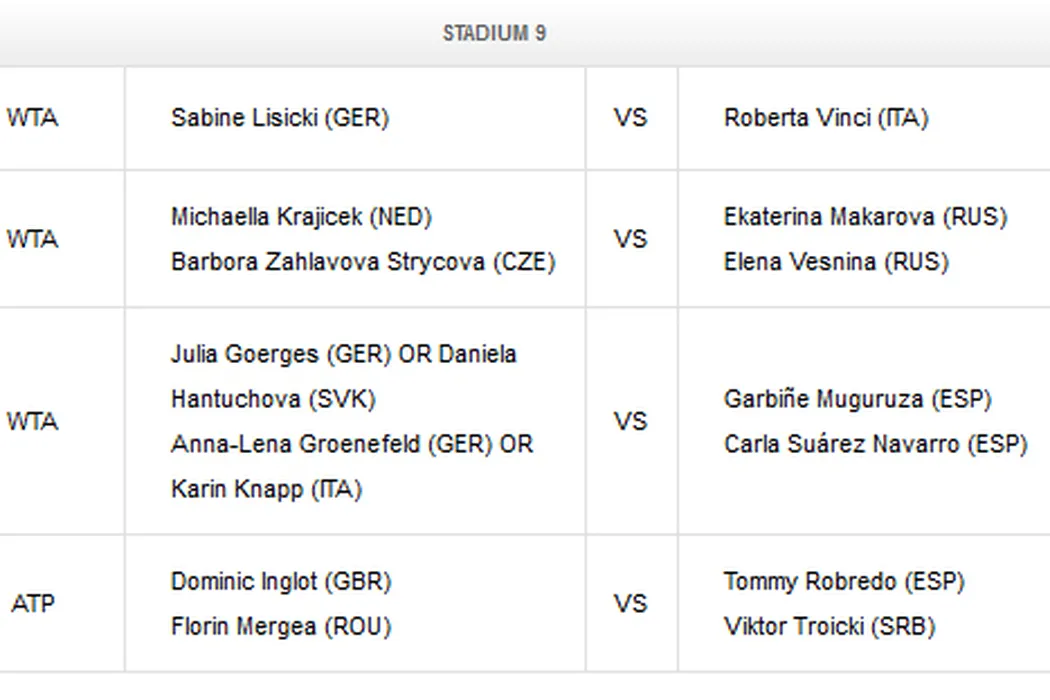This screenshot has height=700, width=1050.
Task: Select Carla Suárez Navarro (ESP)
Action: pos(875,444)
